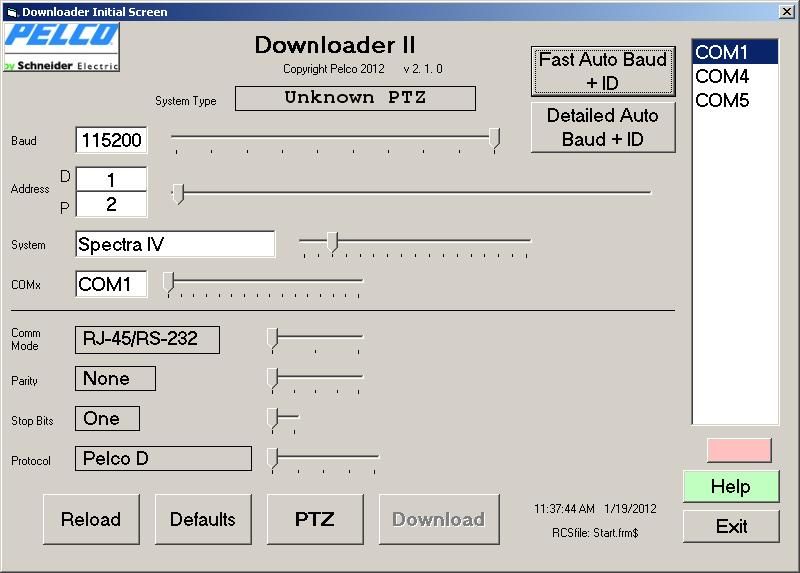Click the greyed Download button
Viewport: 800px width, 573px height.
tap(439, 519)
